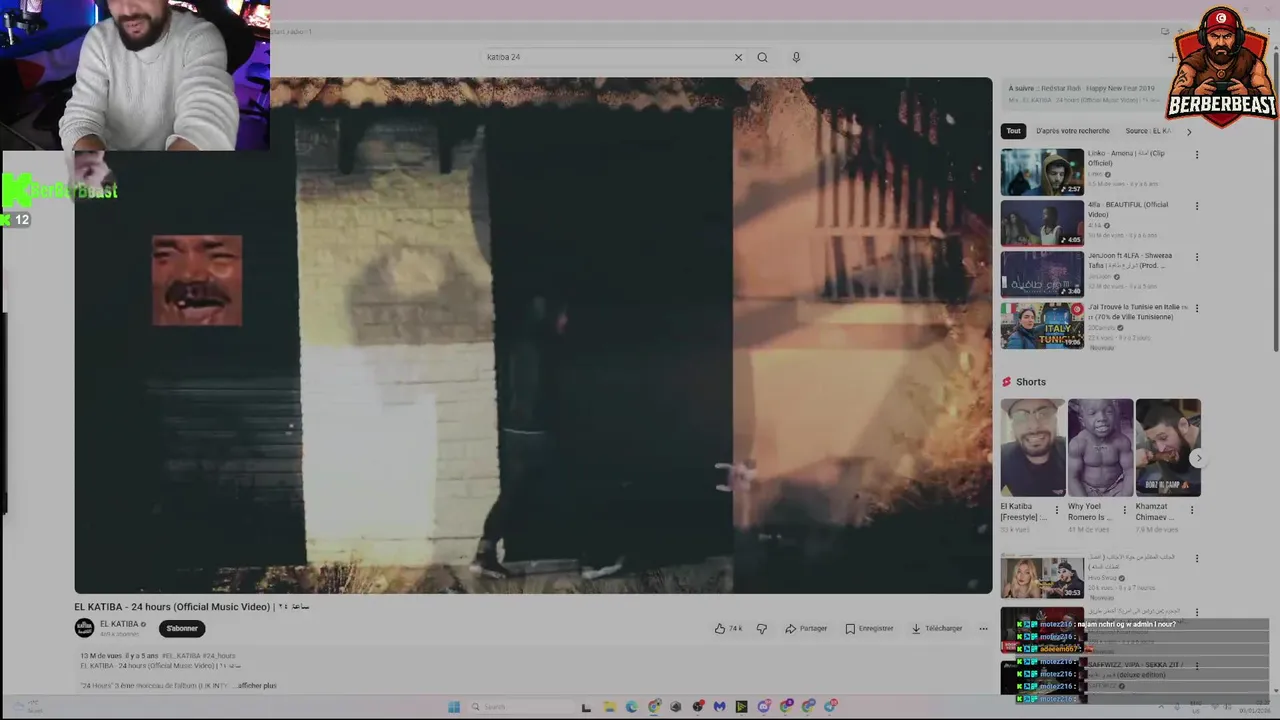Open 'JenJoon ft 4LFA - Shweaa Tafia' thumbnail
The height and width of the screenshot is (720, 1280).
(x=1042, y=274)
